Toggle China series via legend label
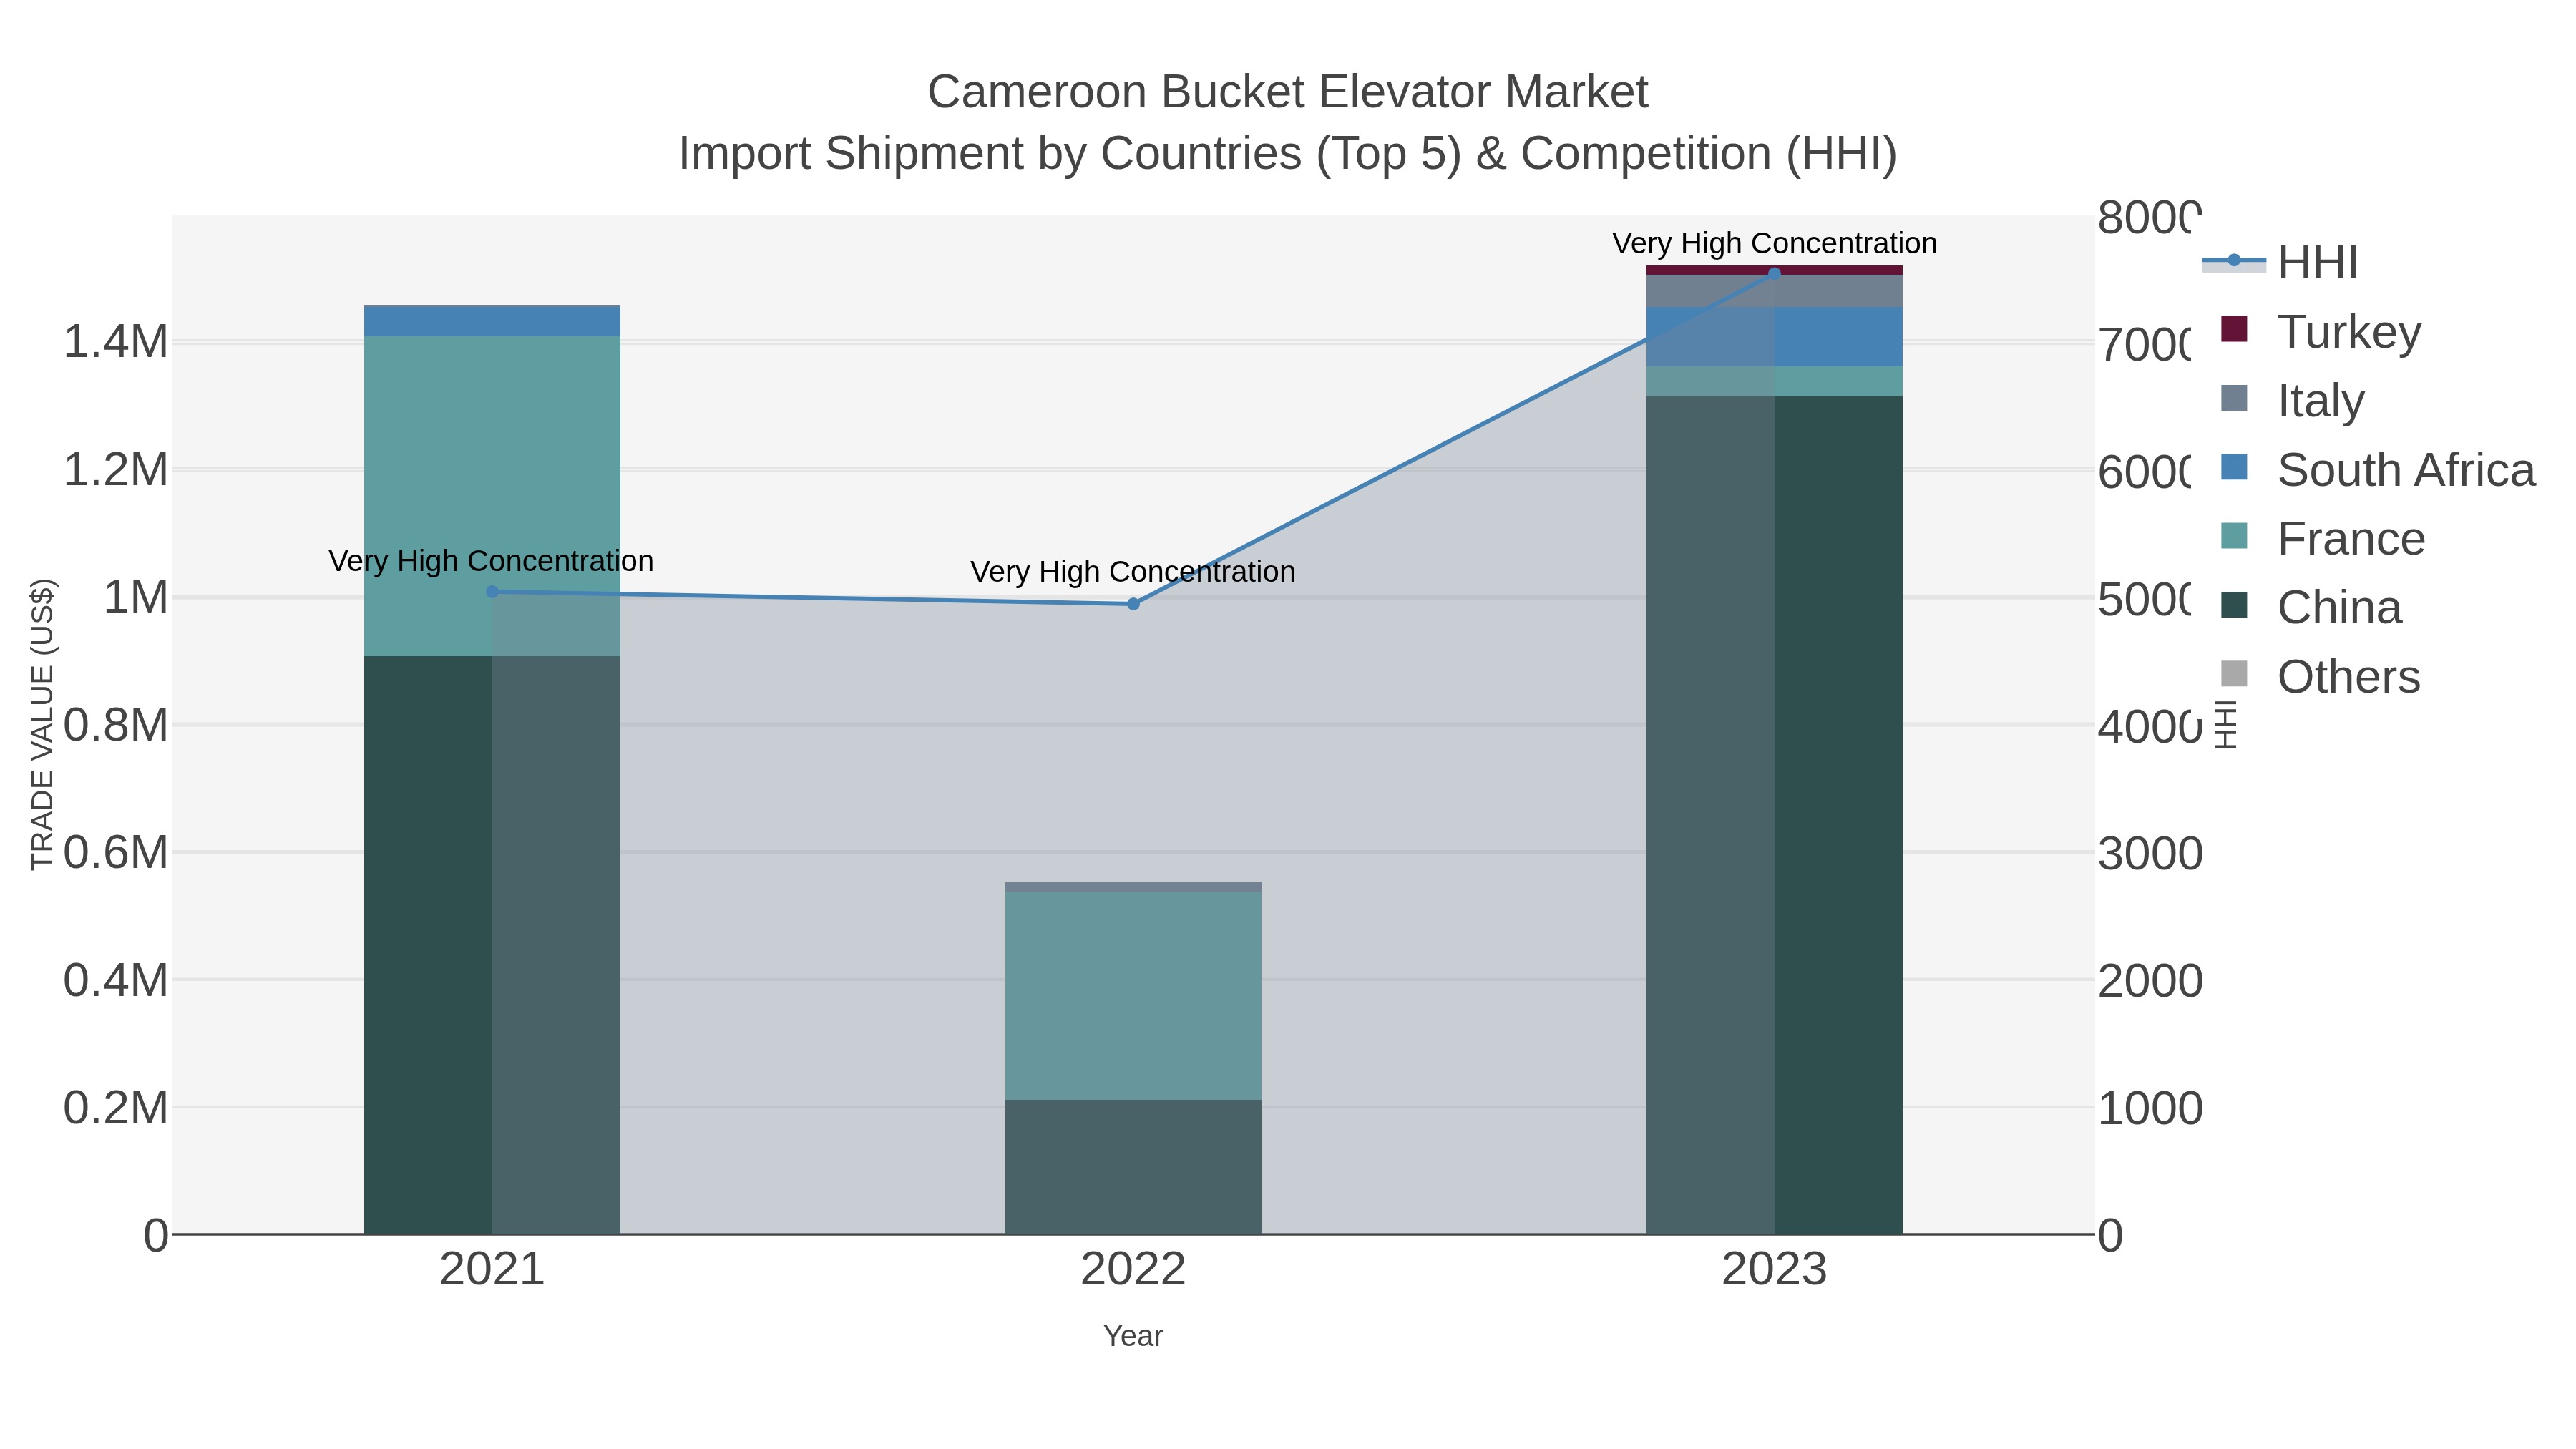2576x1449 pixels. [2339, 608]
